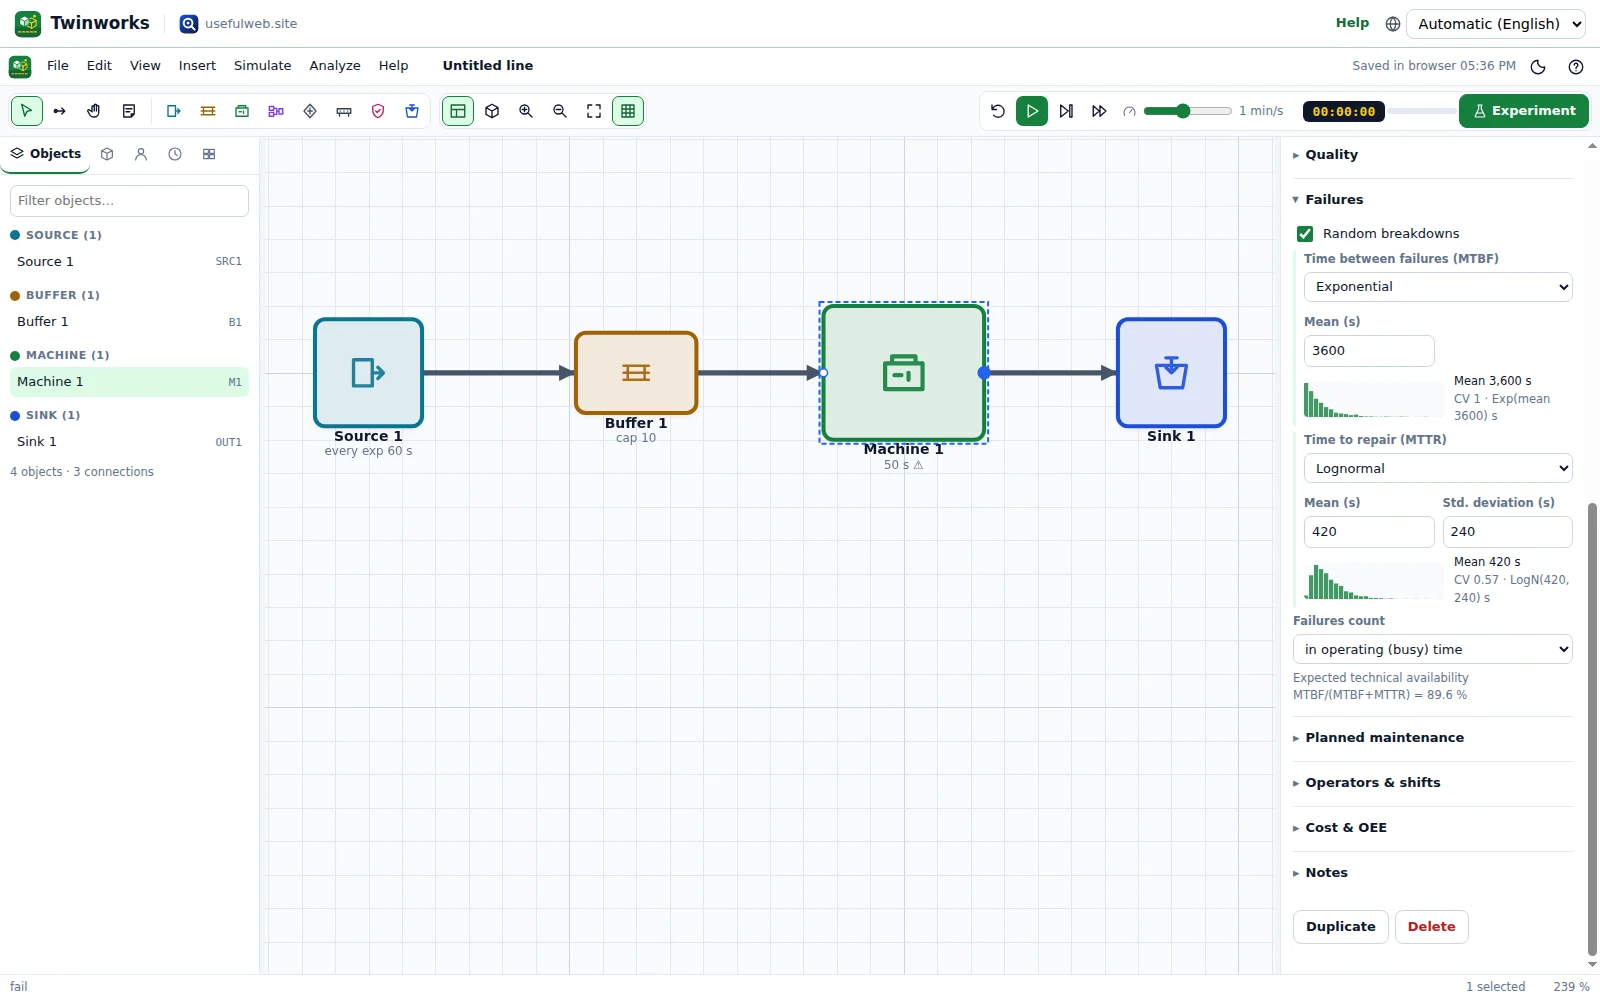The width and height of the screenshot is (1600, 1000).
Task: Toggle dark mode moon icon
Action: pos(1538,67)
